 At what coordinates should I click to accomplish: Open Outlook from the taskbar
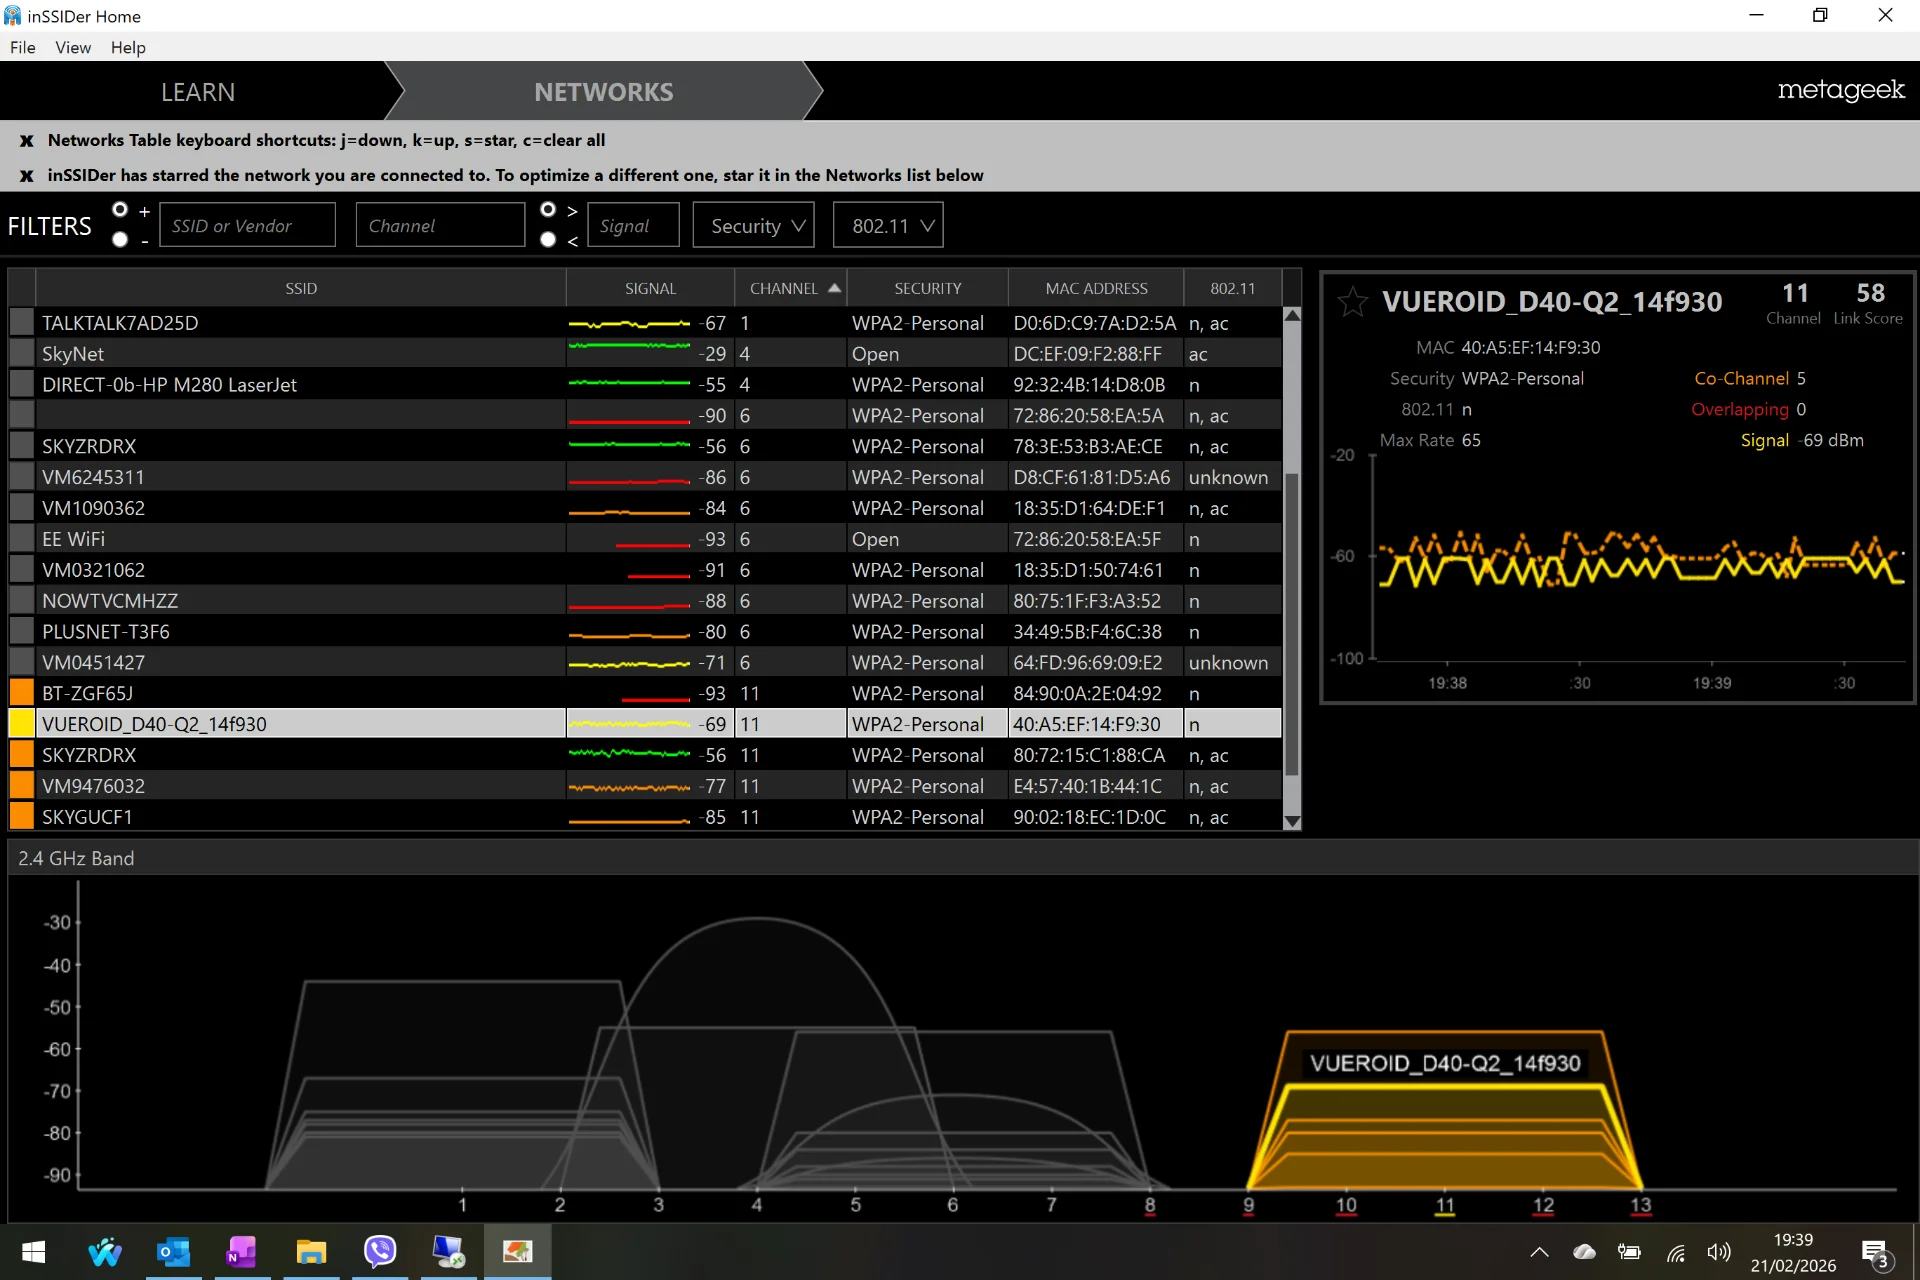tap(174, 1251)
